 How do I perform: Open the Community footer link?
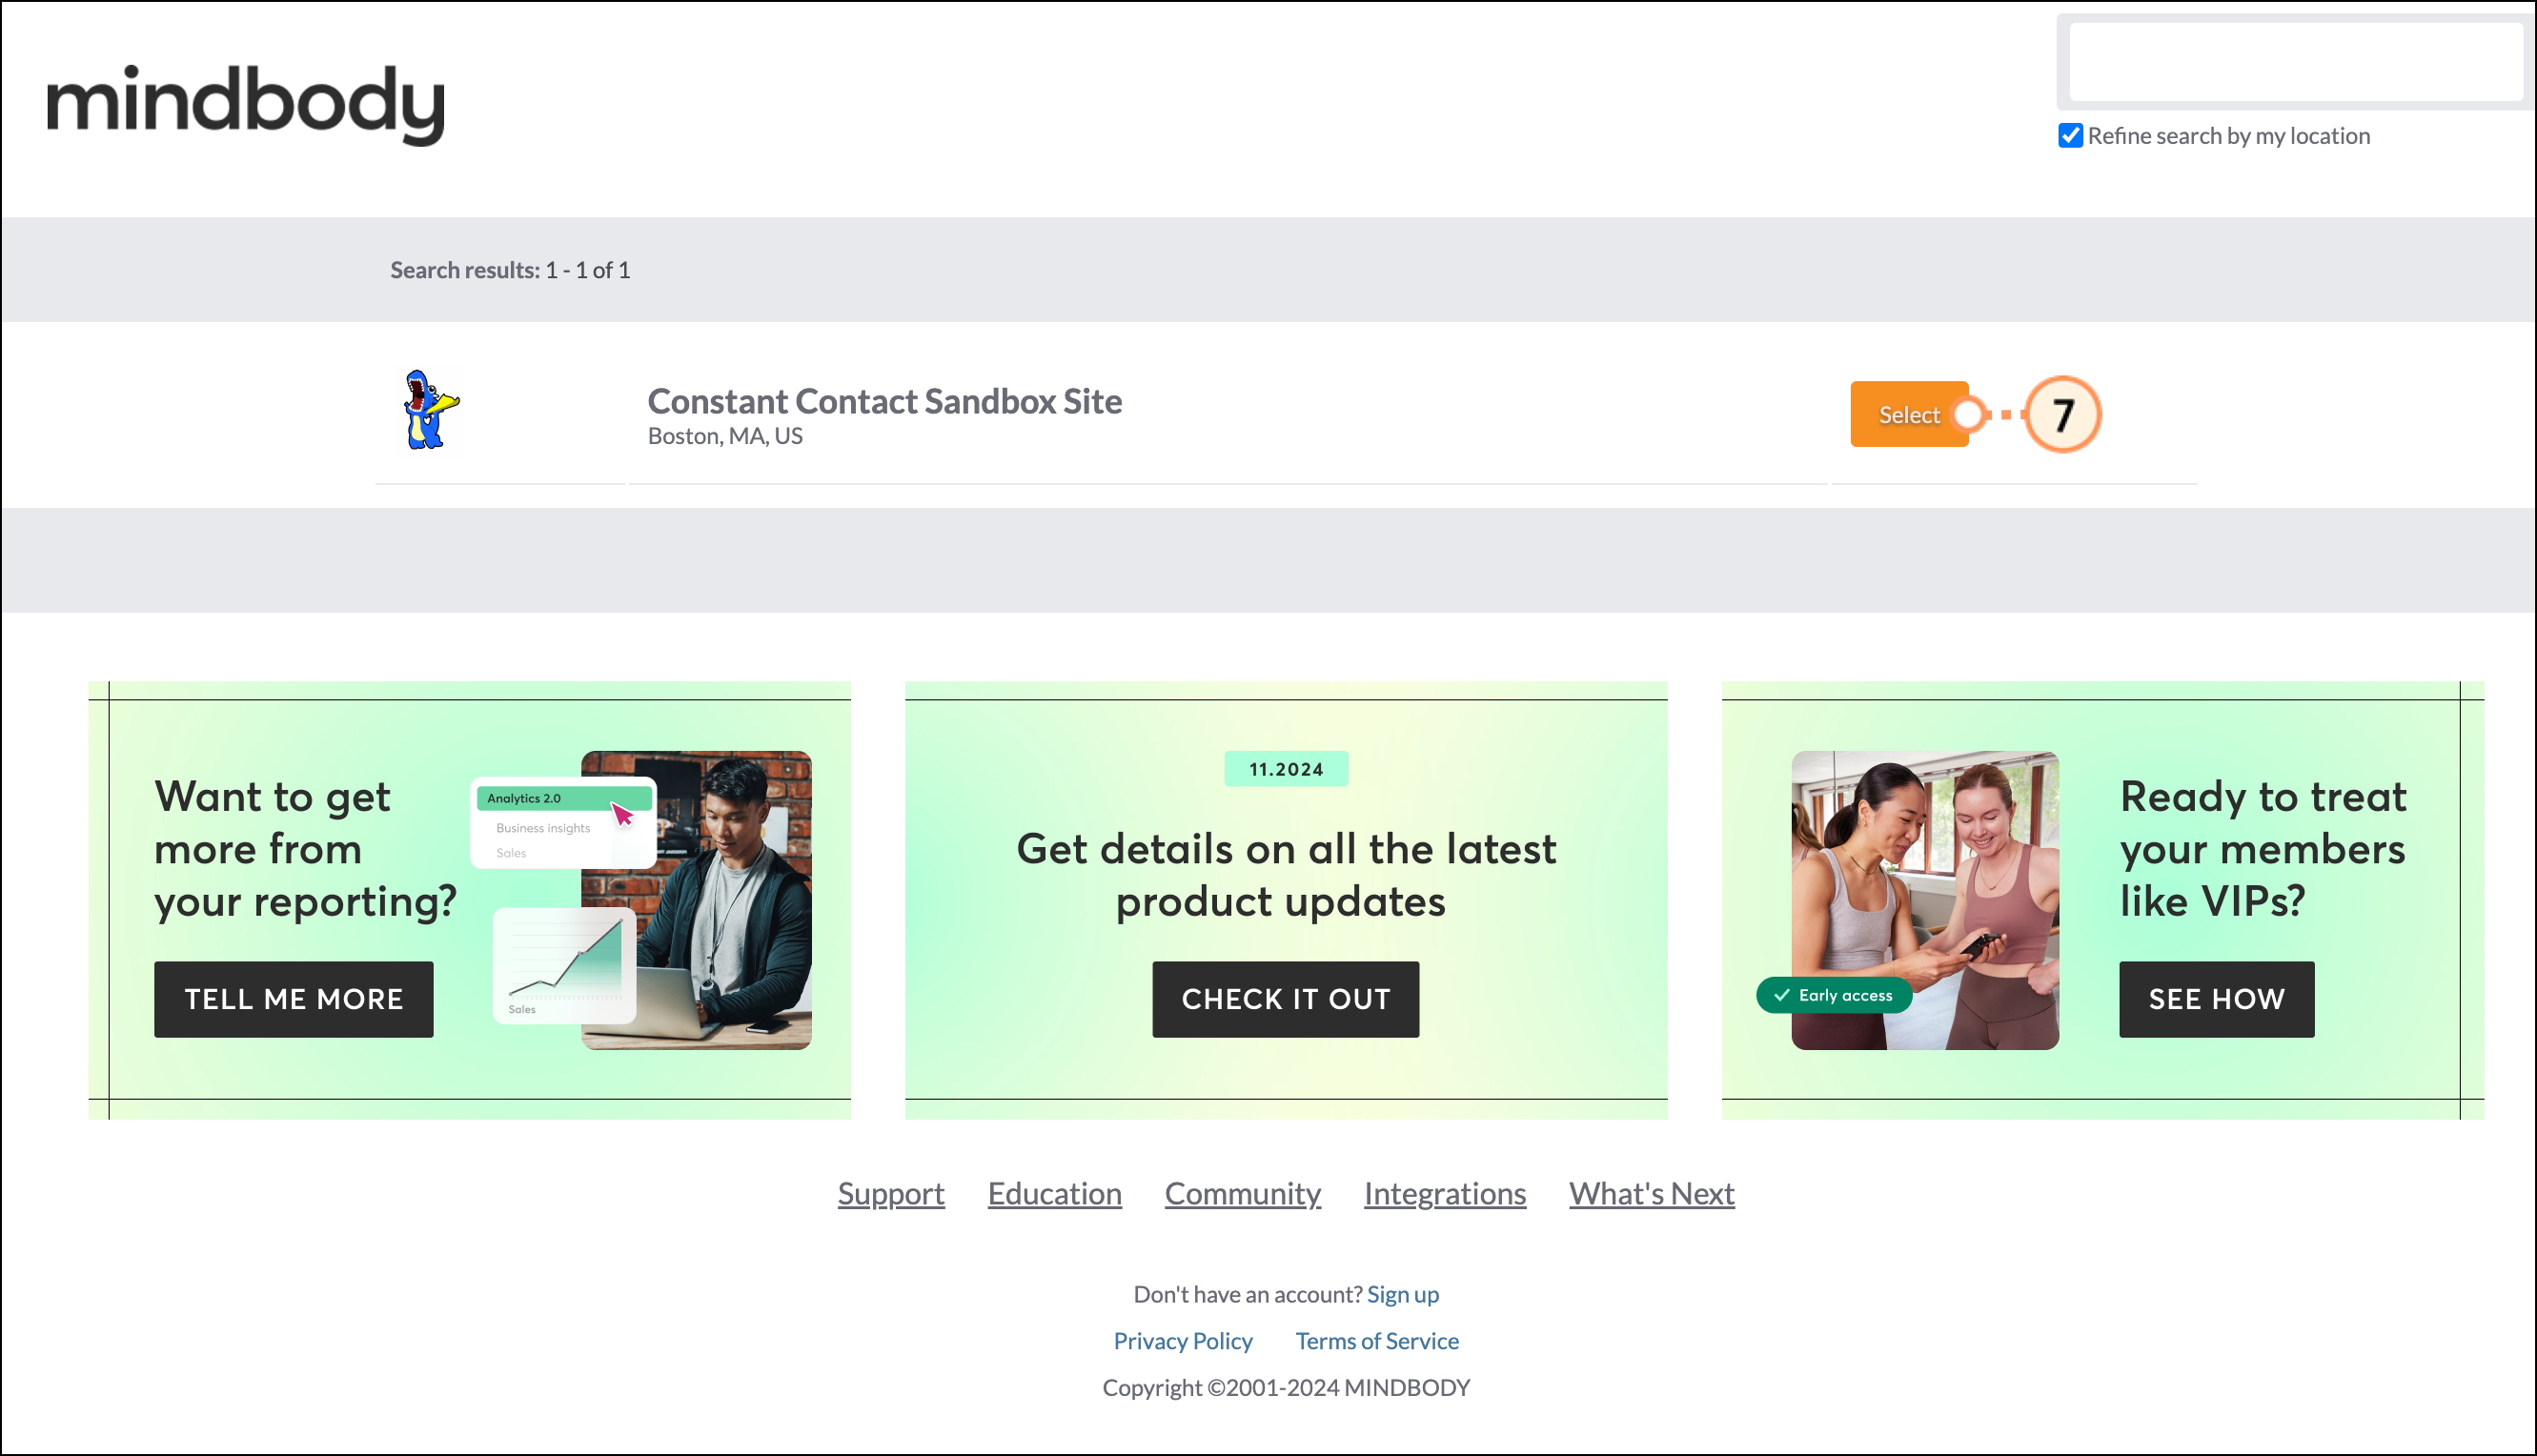pos(1242,1193)
